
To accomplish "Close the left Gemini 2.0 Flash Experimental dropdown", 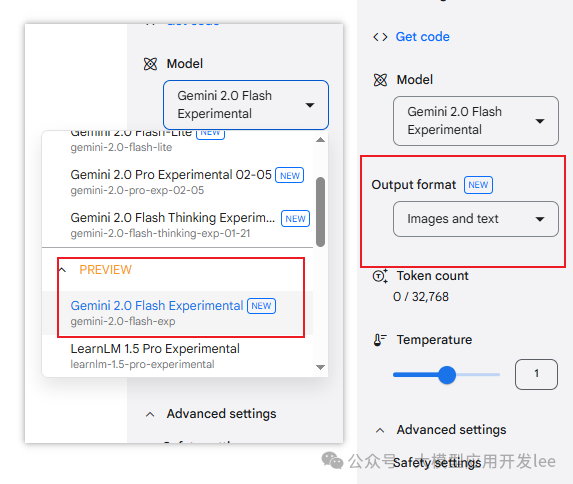I will point(246,105).
